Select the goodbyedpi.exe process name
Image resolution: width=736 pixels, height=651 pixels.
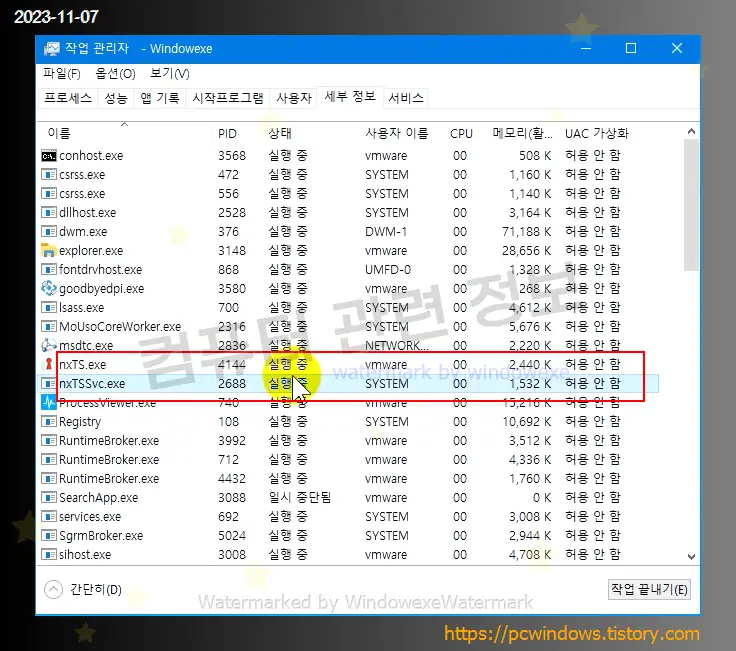(101, 288)
